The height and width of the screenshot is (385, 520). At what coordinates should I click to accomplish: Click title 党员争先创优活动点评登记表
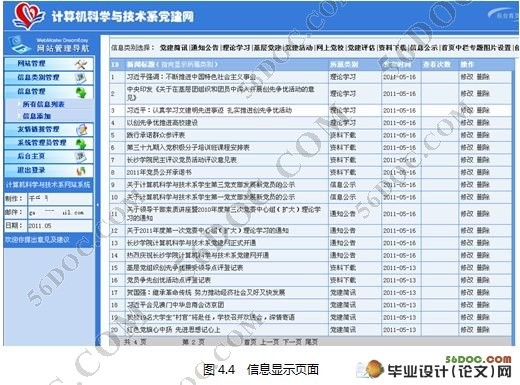[x=169, y=280]
